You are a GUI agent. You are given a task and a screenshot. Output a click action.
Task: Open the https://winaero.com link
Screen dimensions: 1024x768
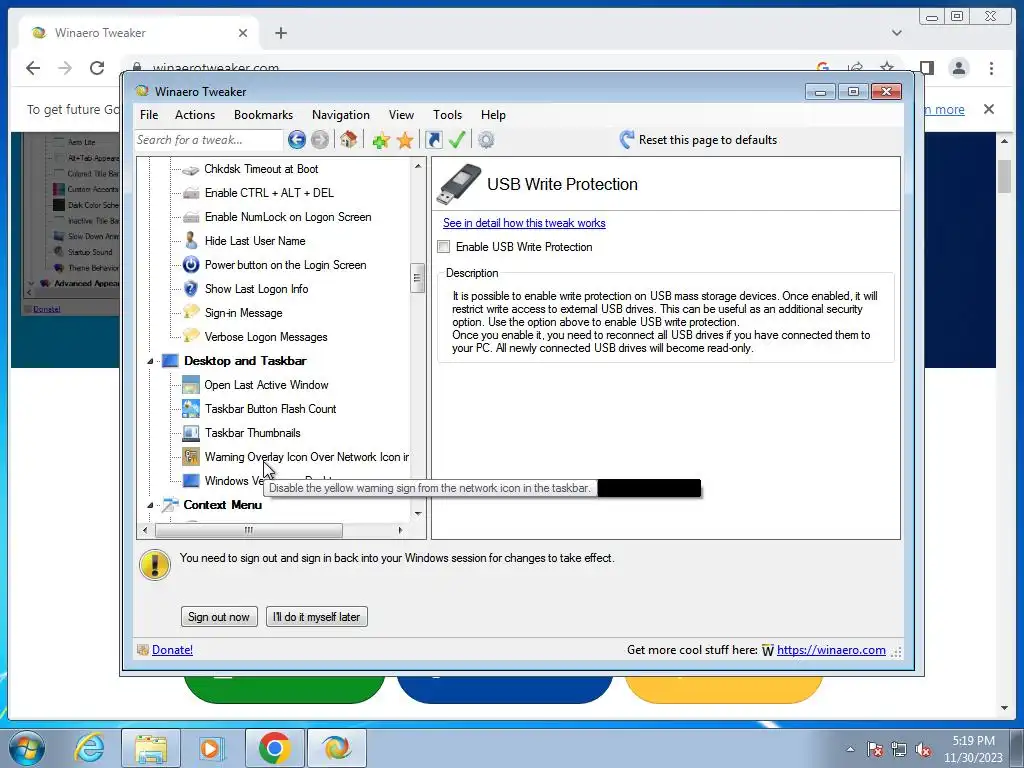(x=831, y=650)
